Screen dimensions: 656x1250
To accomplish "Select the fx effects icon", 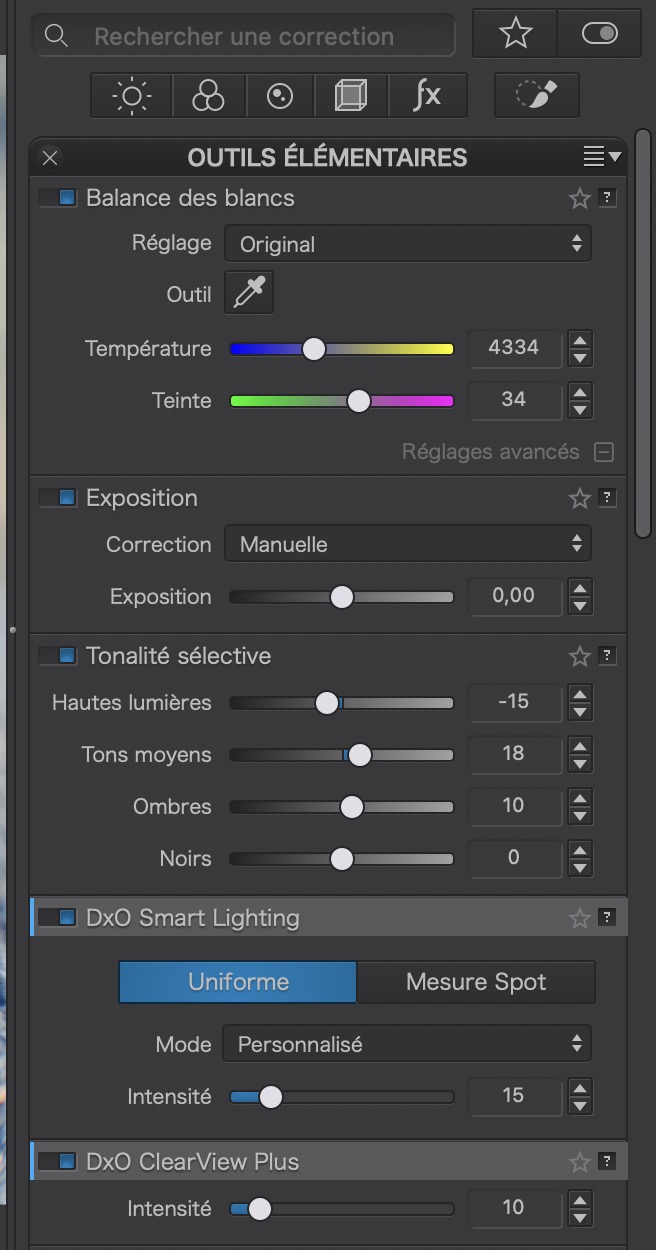I will click(x=427, y=96).
